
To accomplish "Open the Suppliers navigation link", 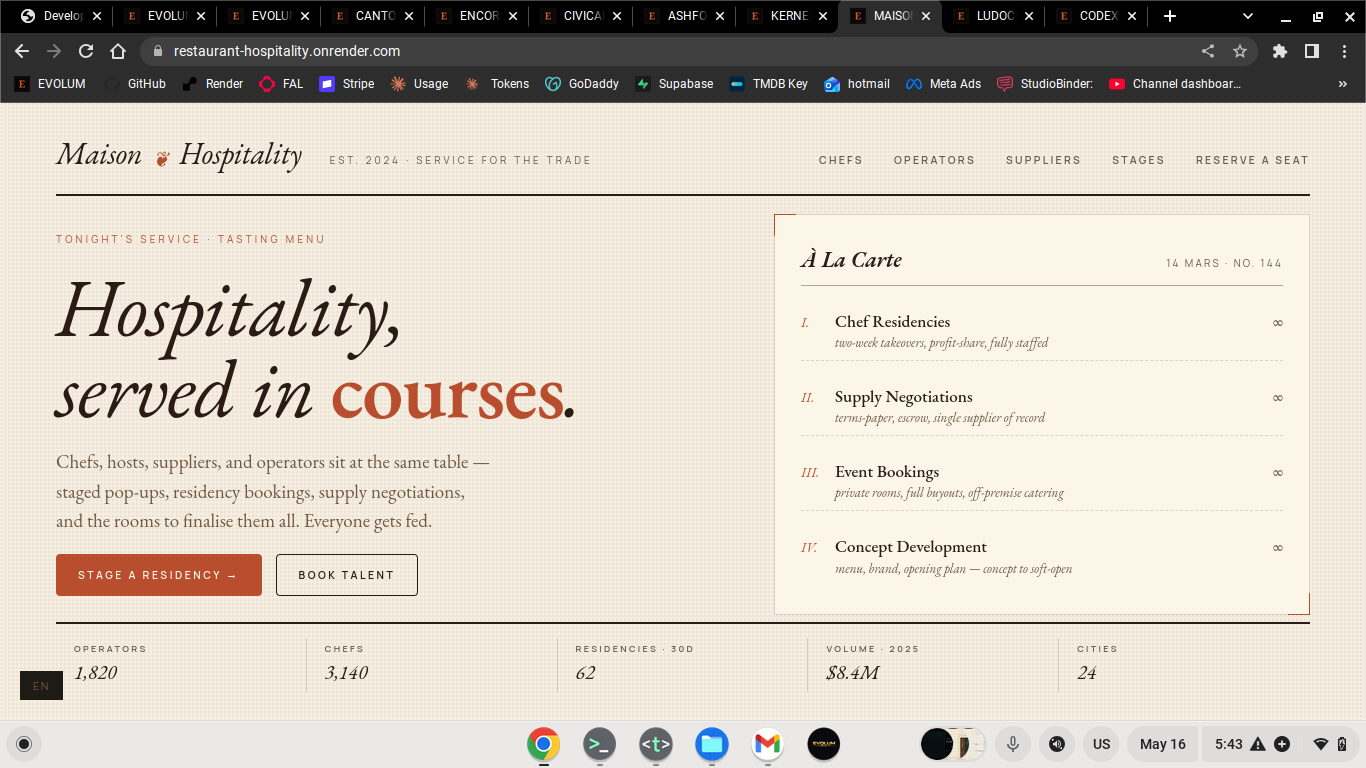I will pos(1043,160).
